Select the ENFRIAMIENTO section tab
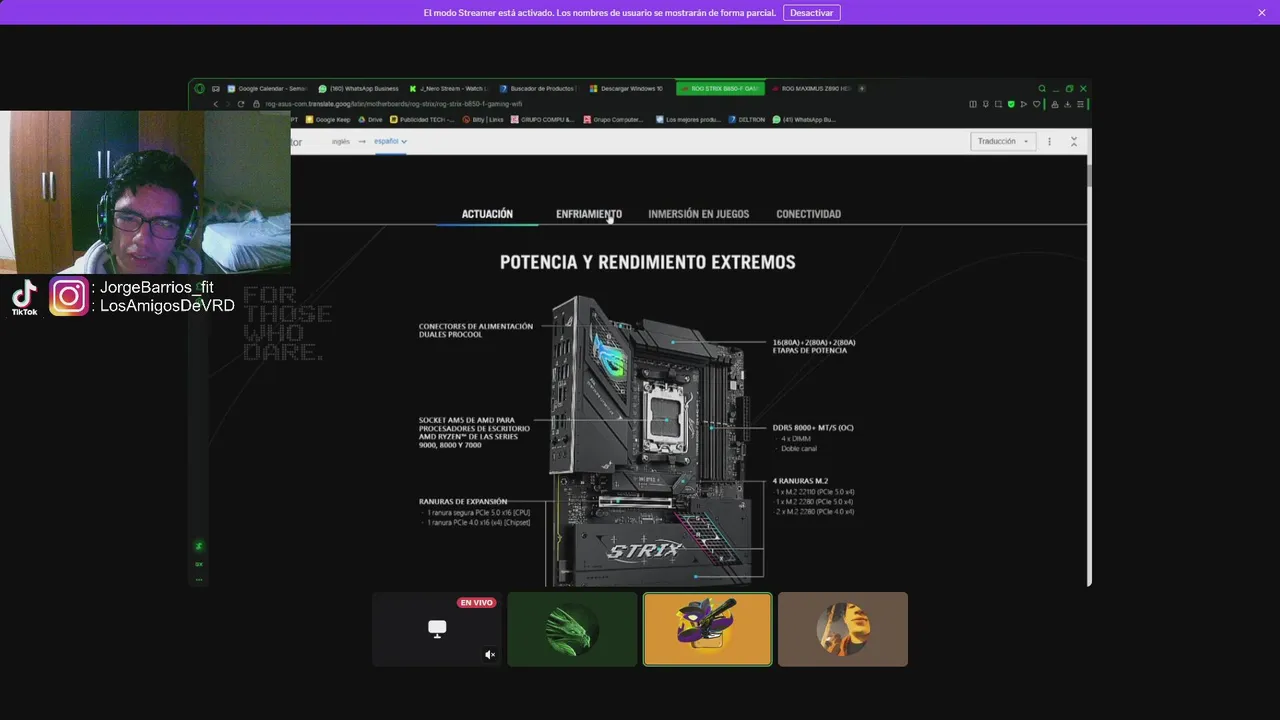 [x=589, y=214]
